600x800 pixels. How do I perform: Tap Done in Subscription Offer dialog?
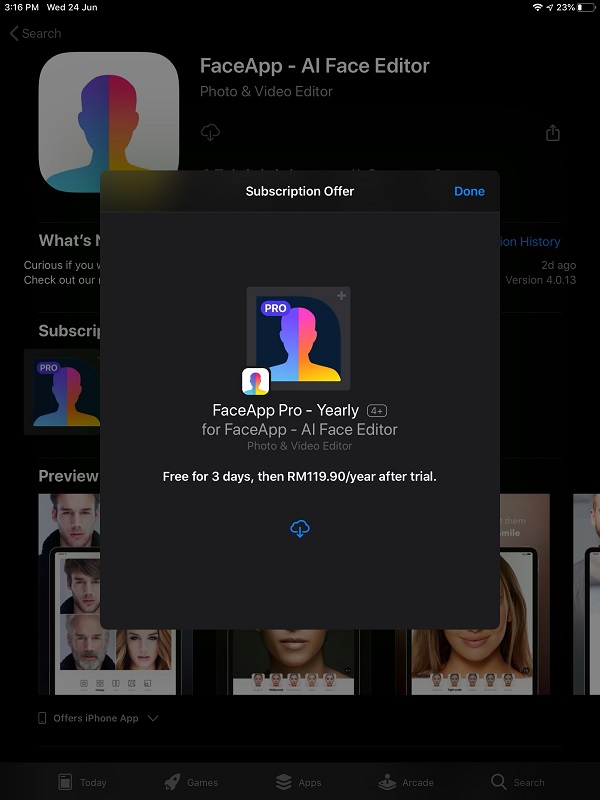point(469,191)
